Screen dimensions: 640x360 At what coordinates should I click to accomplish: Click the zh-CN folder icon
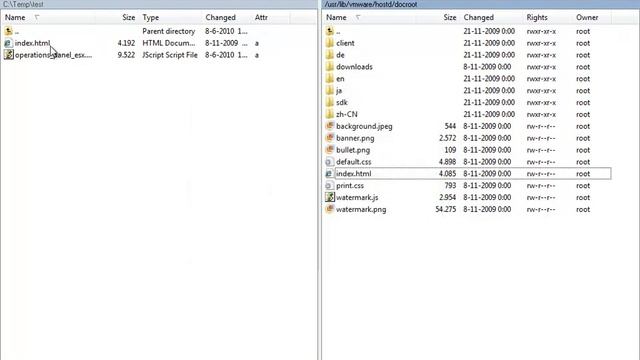329,114
